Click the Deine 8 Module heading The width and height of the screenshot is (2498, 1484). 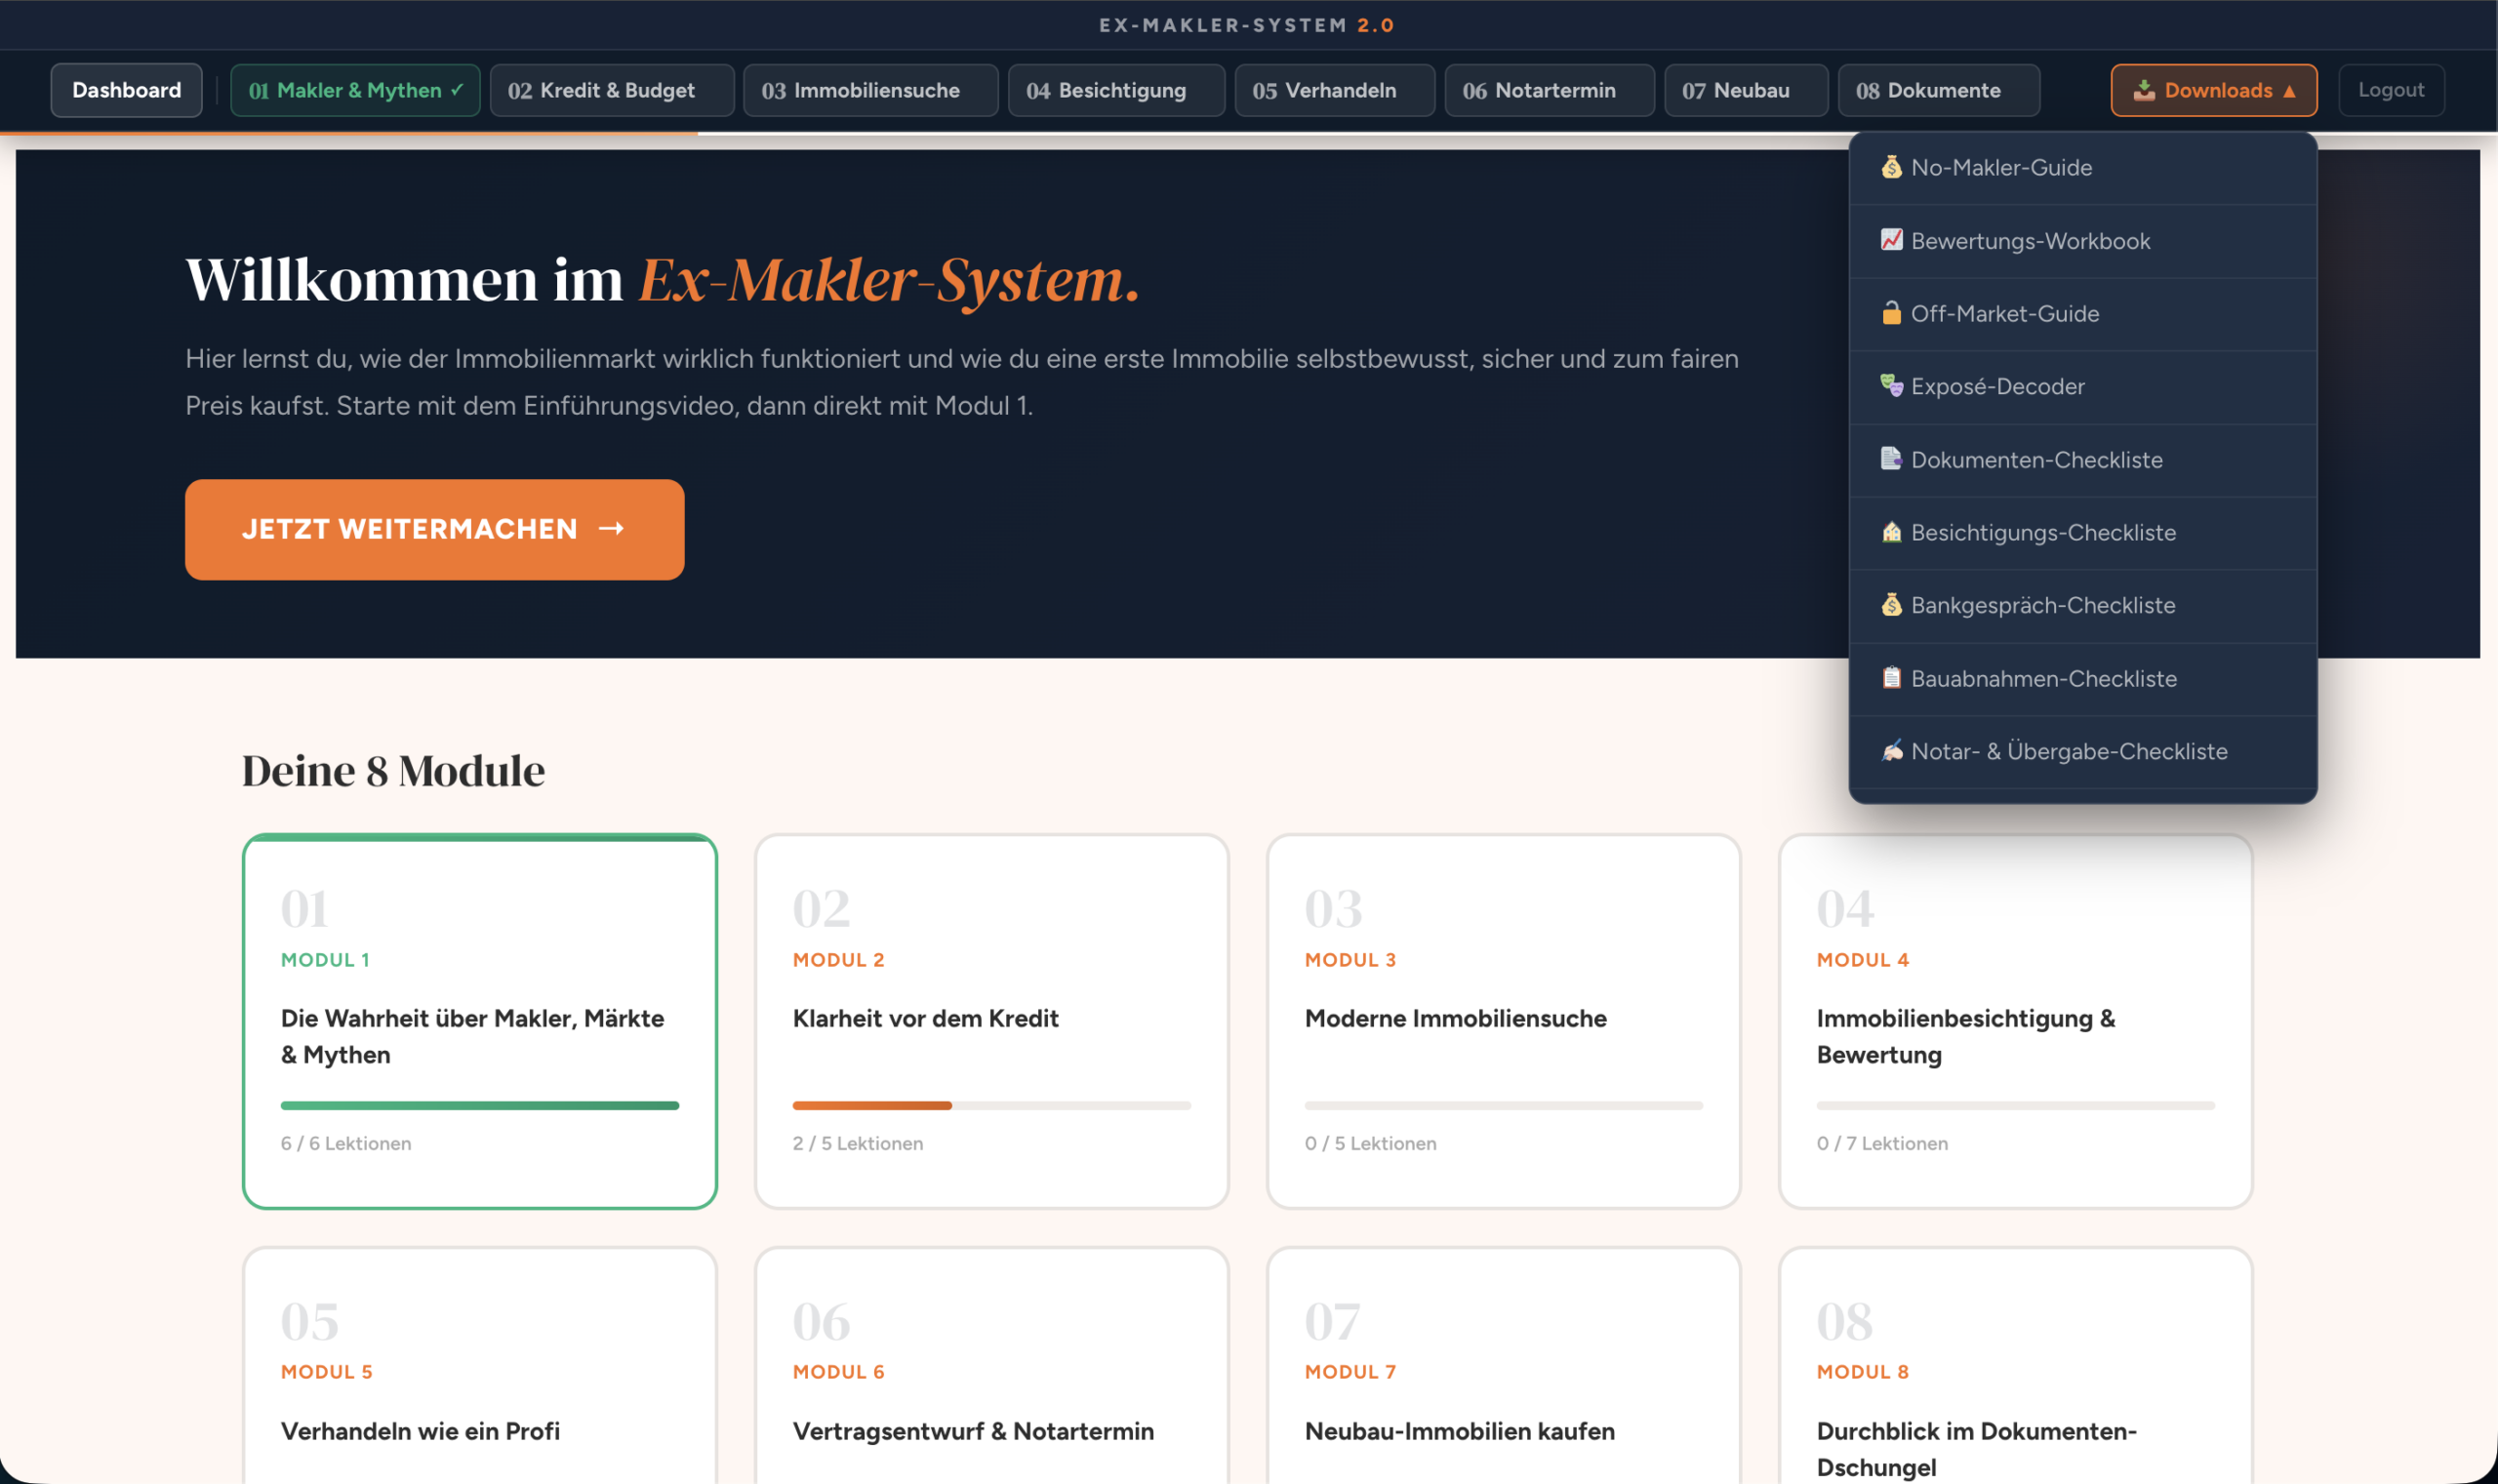(394, 771)
